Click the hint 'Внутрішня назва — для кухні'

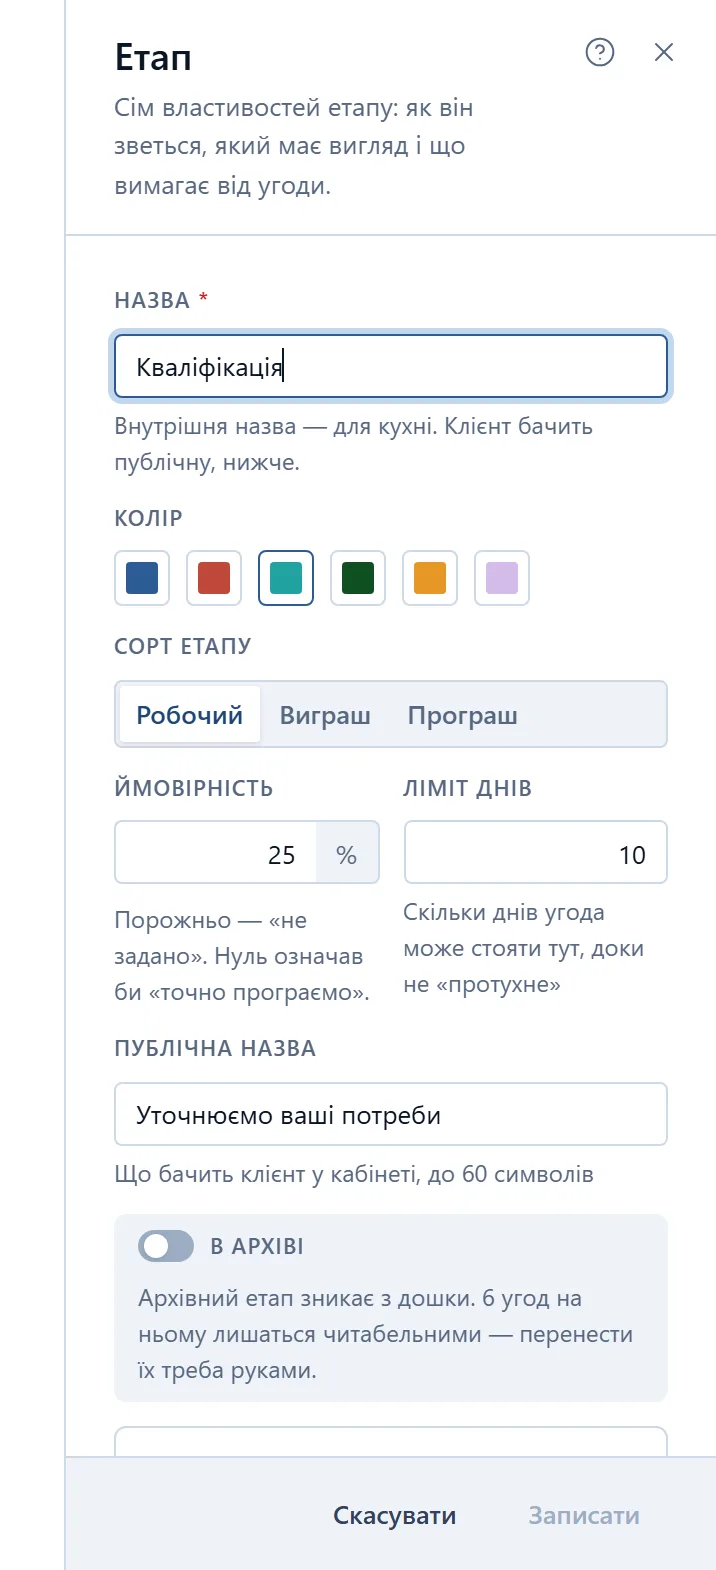click(x=354, y=444)
